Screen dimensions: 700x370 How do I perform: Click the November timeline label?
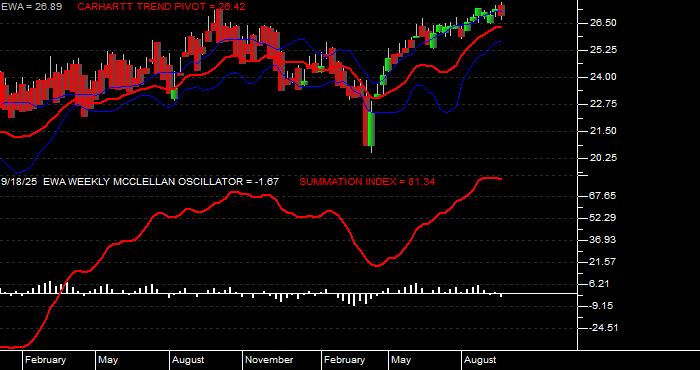pyautogui.click(x=270, y=360)
